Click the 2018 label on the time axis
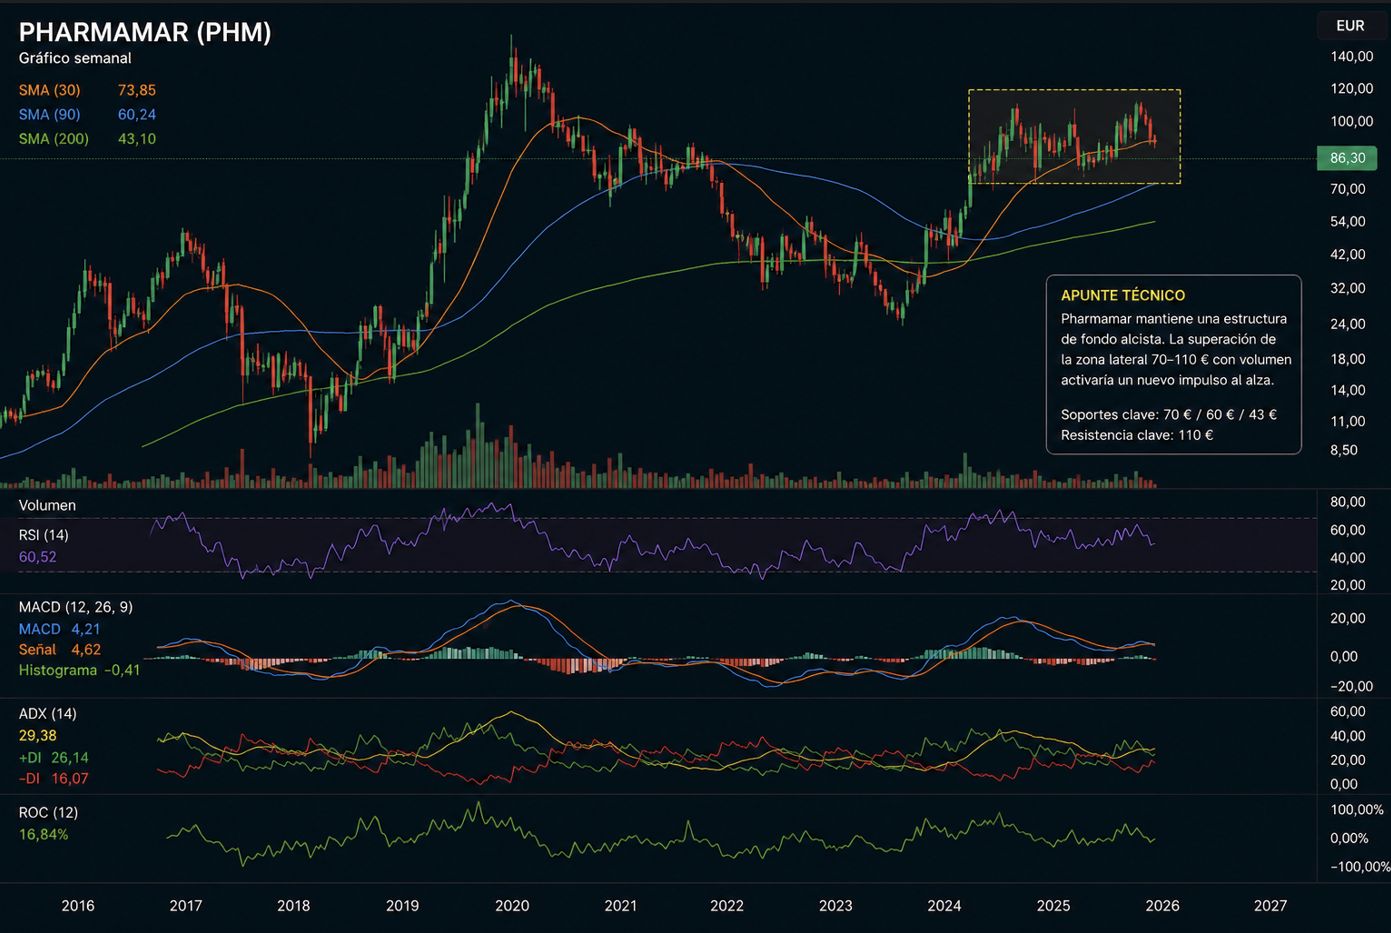1391x933 pixels. tap(294, 906)
